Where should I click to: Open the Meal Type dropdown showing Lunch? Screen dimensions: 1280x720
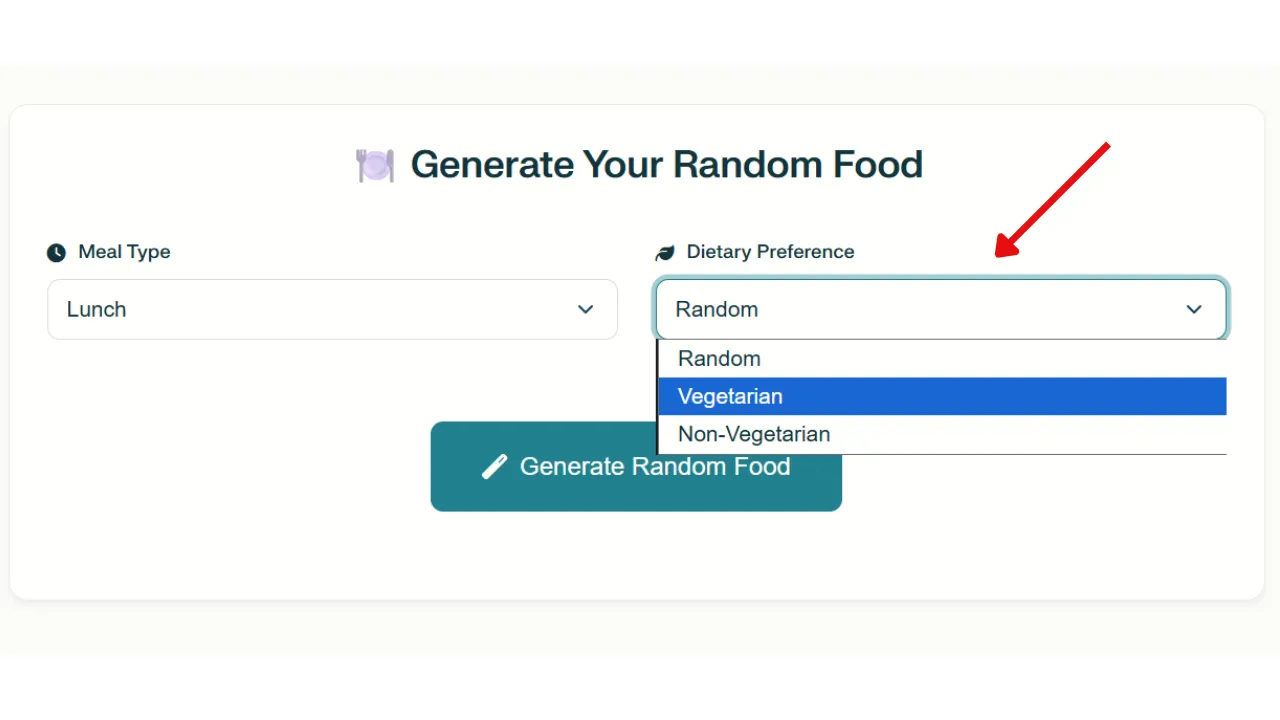tap(332, 310)
